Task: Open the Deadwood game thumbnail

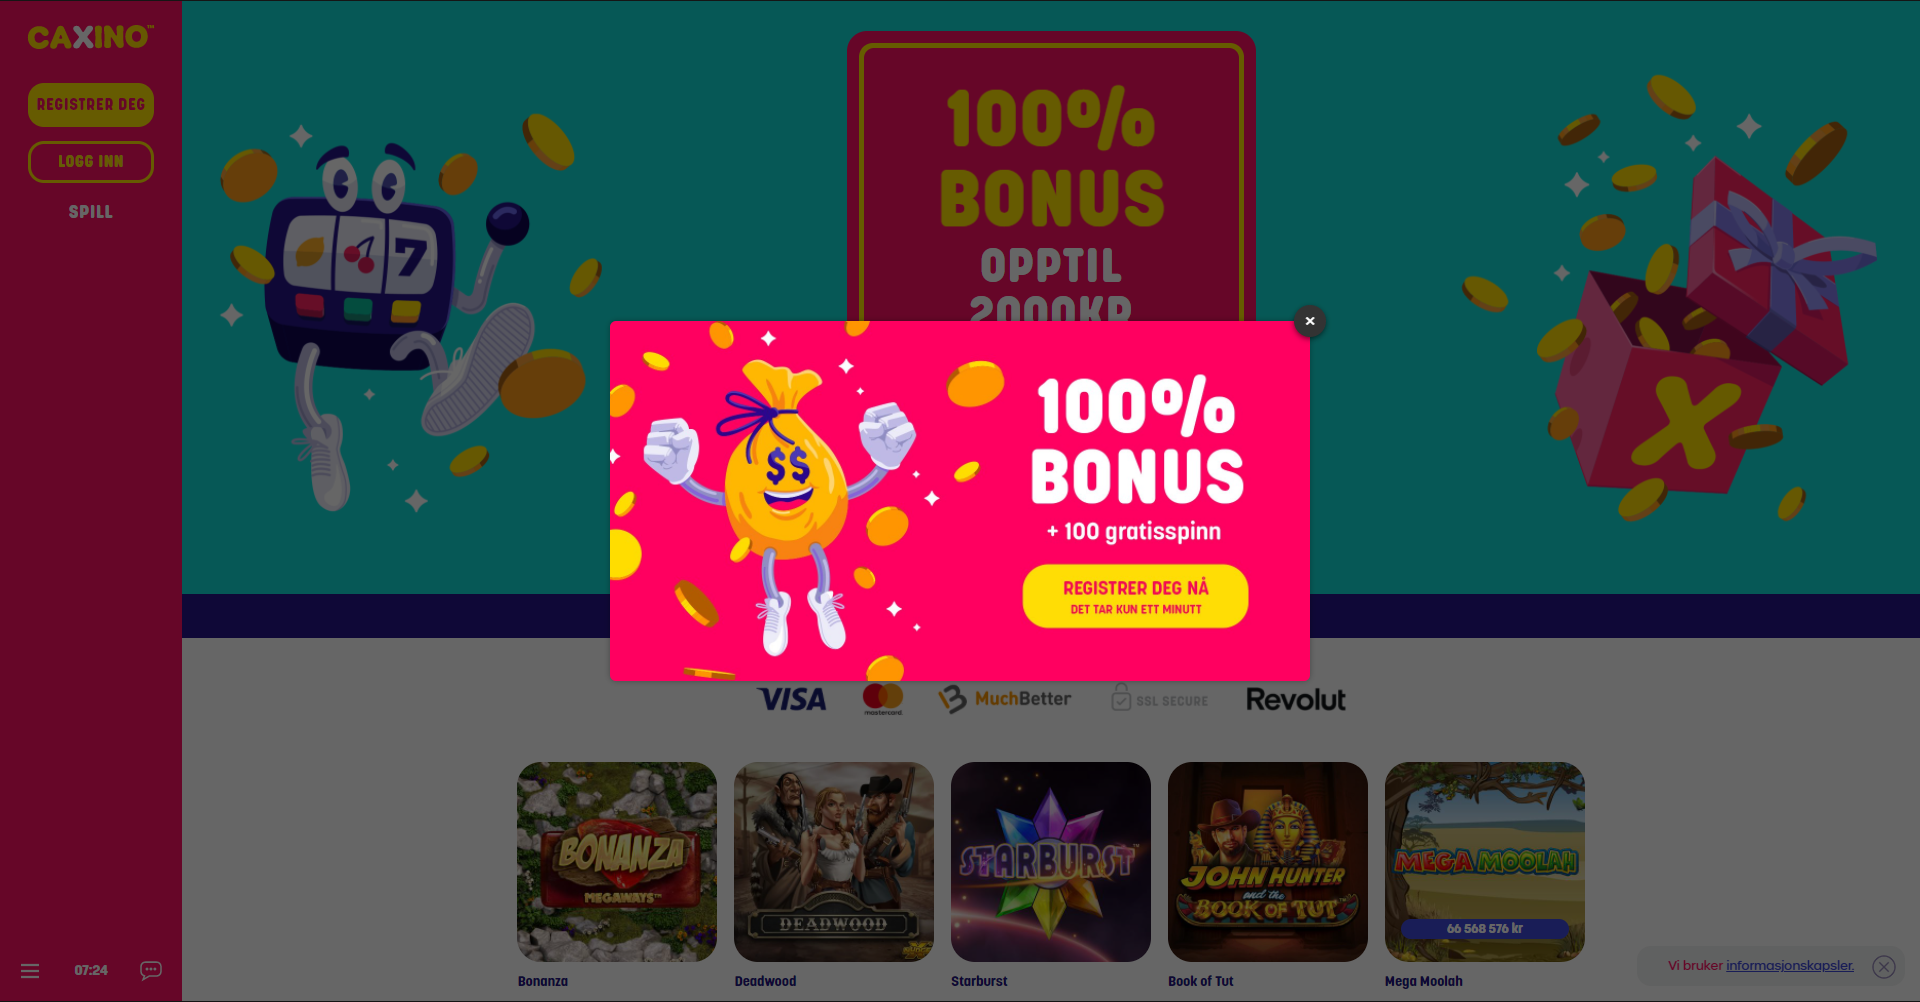Action: 834,862
